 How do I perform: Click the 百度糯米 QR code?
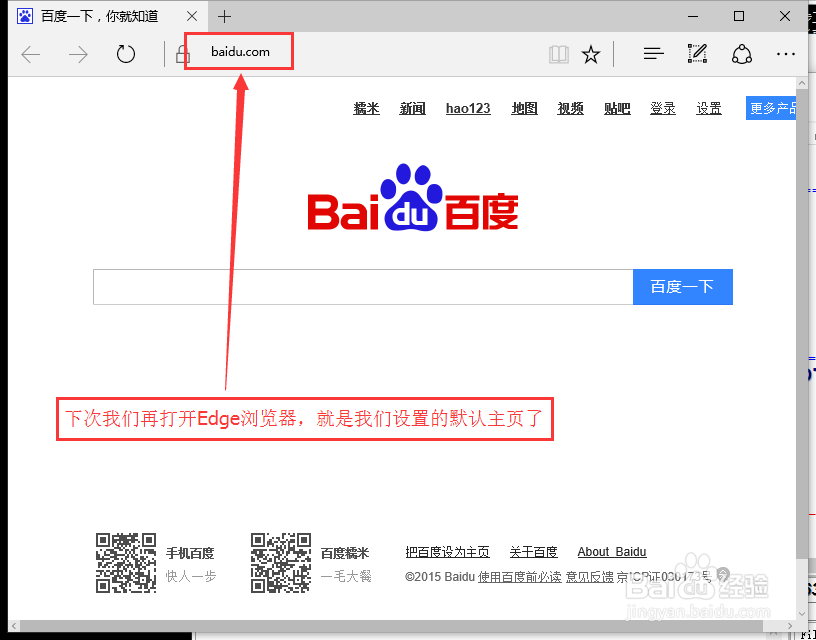(x=281, y=562)
